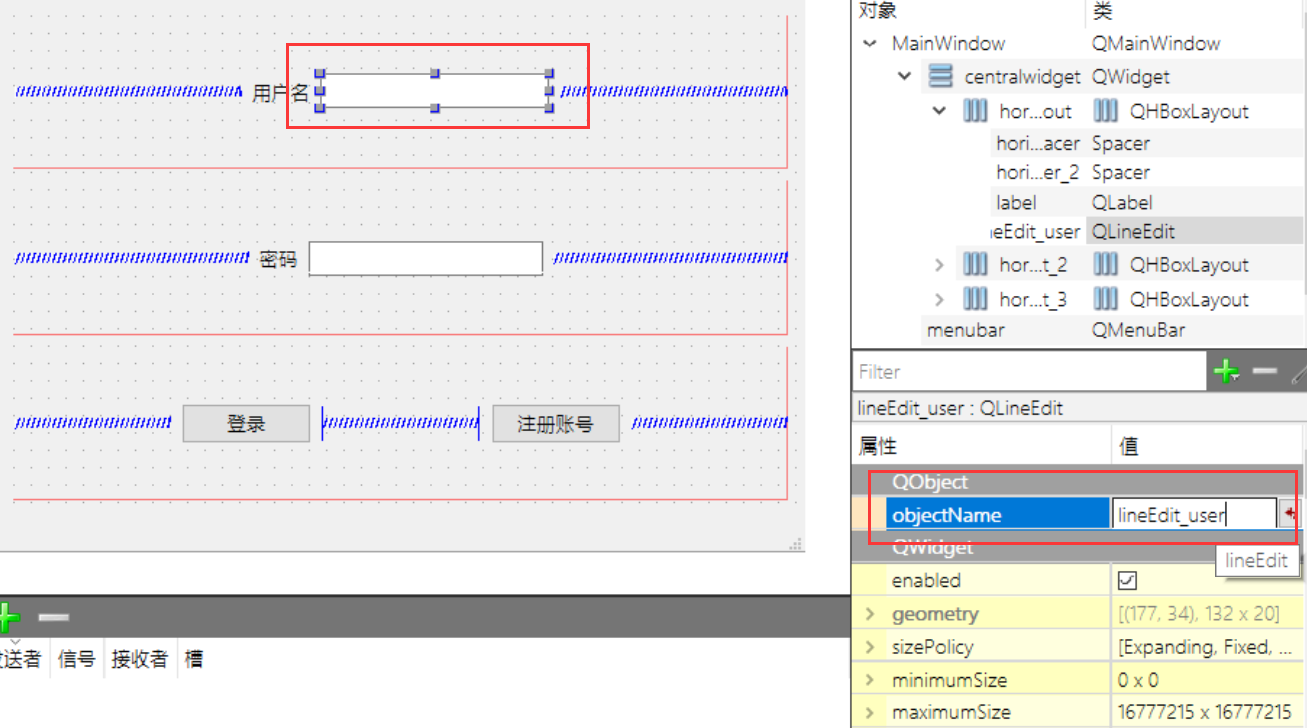Expand the sizePolicy property
1307x728 pixels.
(x=870, y=647)
